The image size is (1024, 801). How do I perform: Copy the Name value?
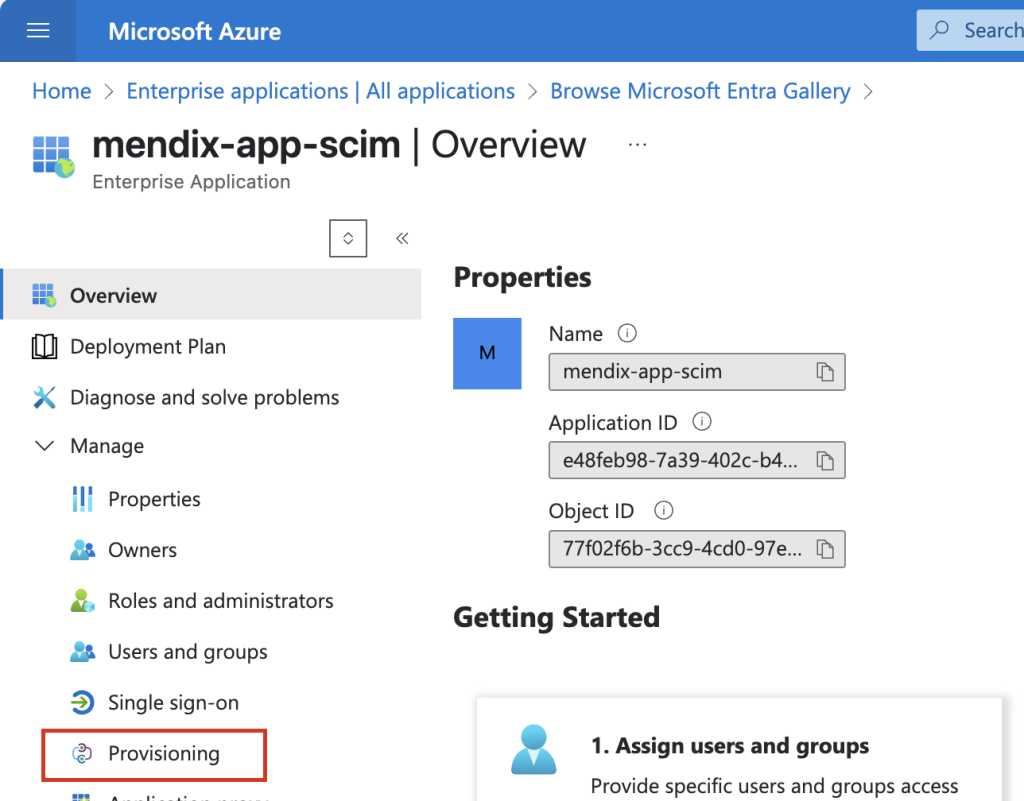coord(825,372)
